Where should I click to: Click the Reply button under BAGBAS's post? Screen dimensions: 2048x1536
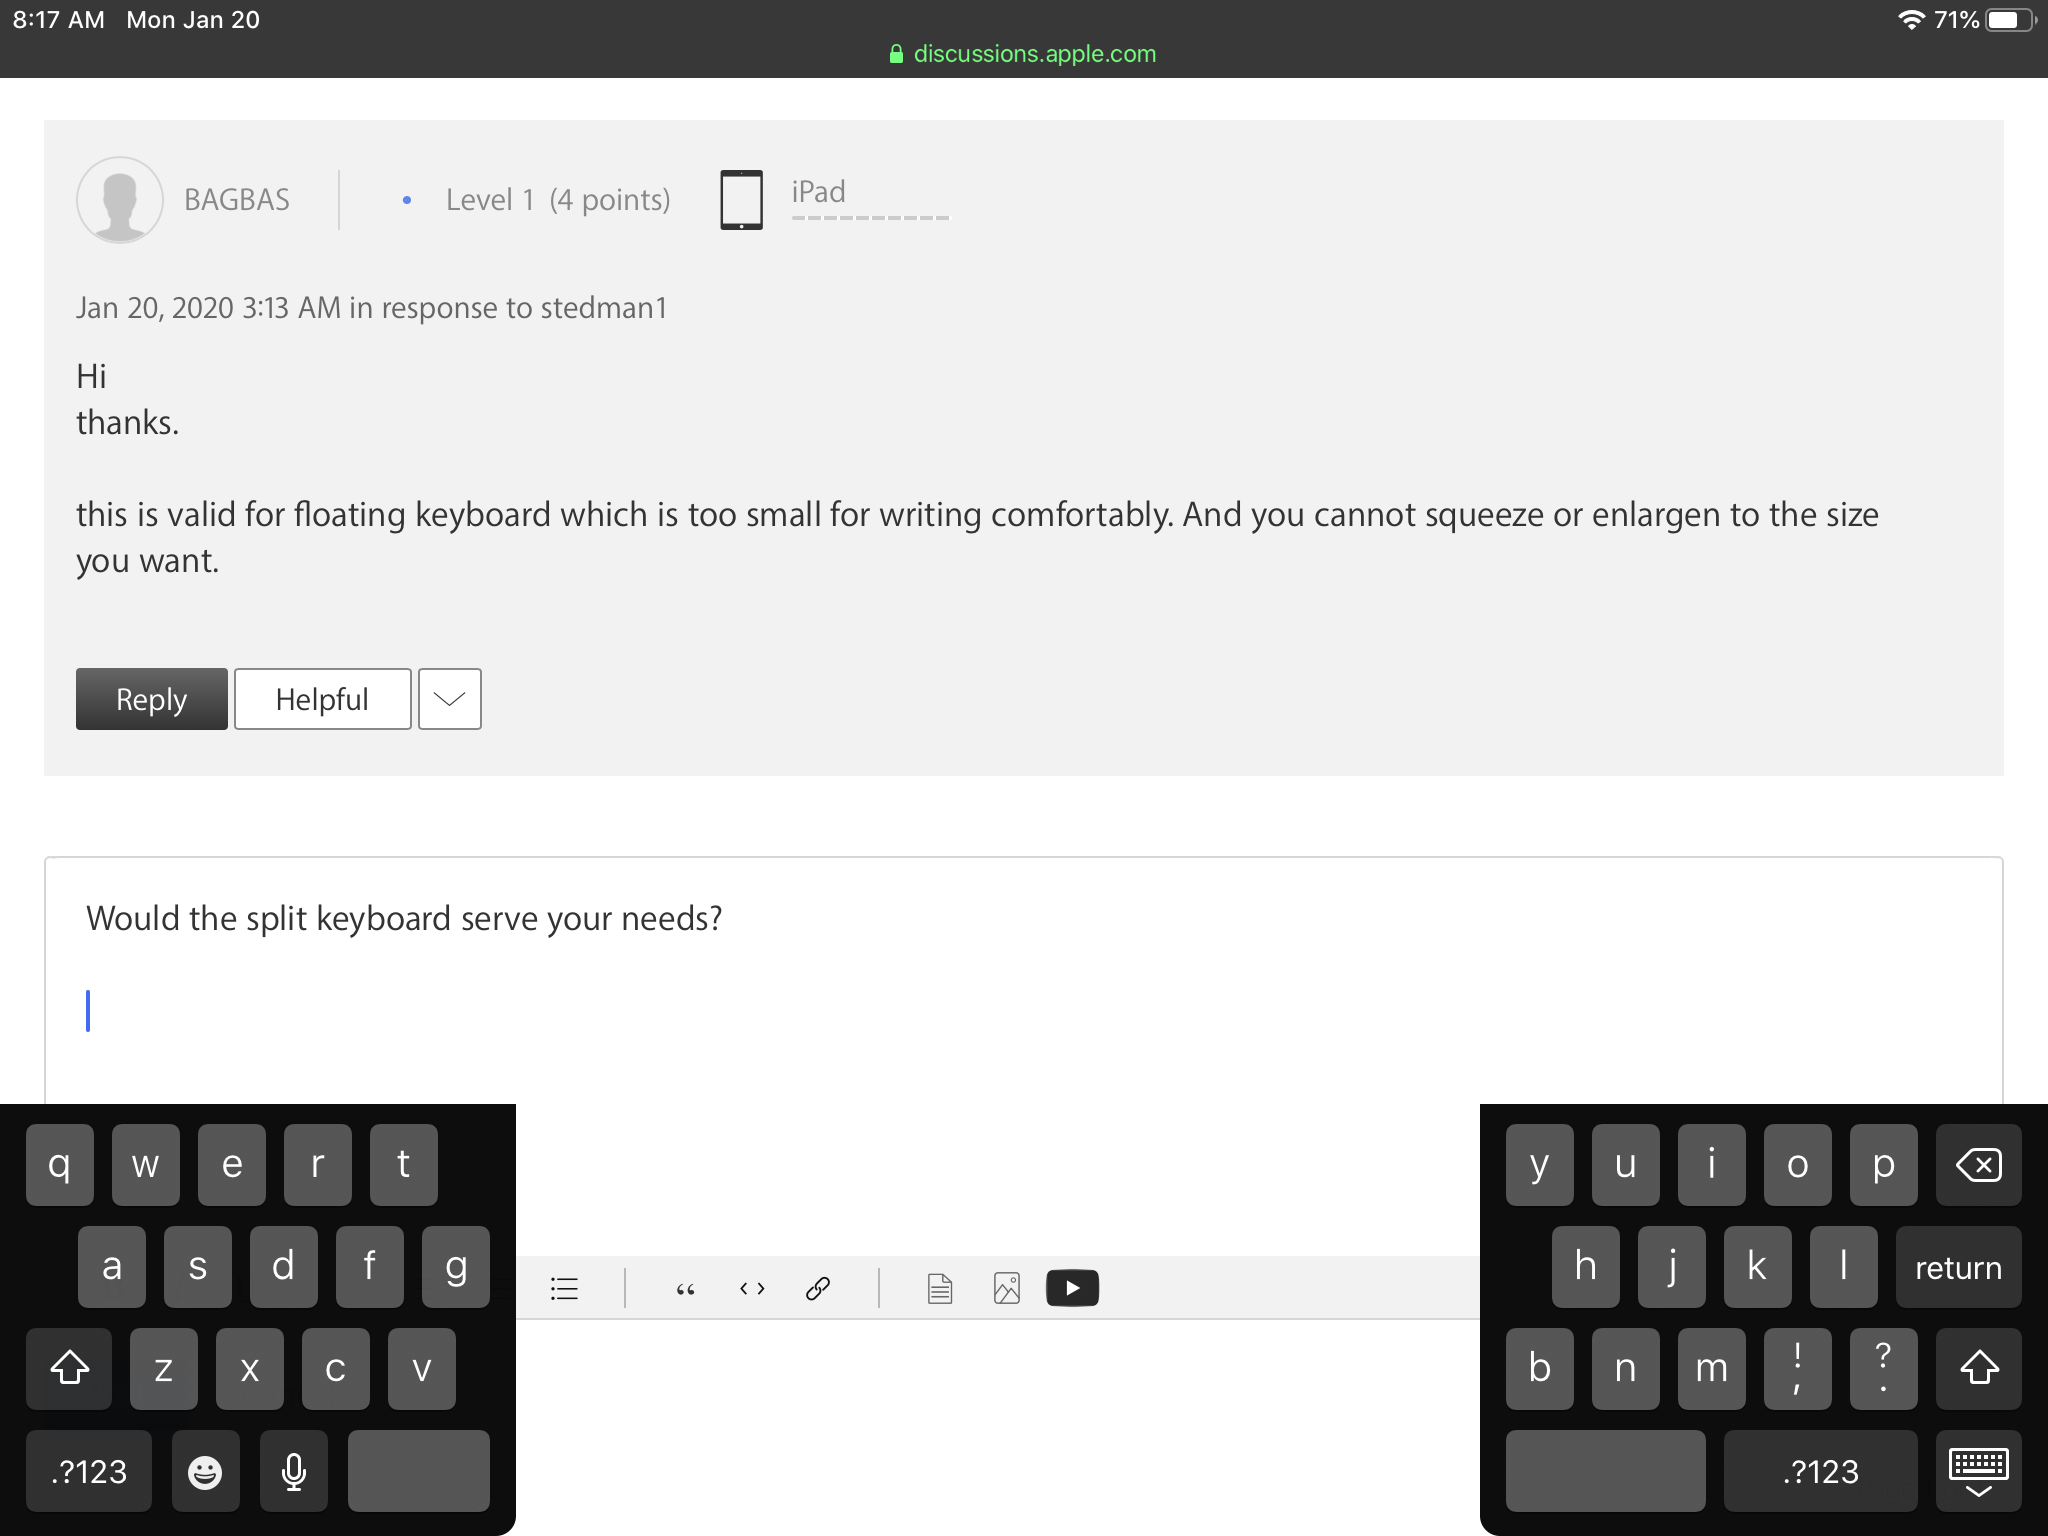pos(152,699)
